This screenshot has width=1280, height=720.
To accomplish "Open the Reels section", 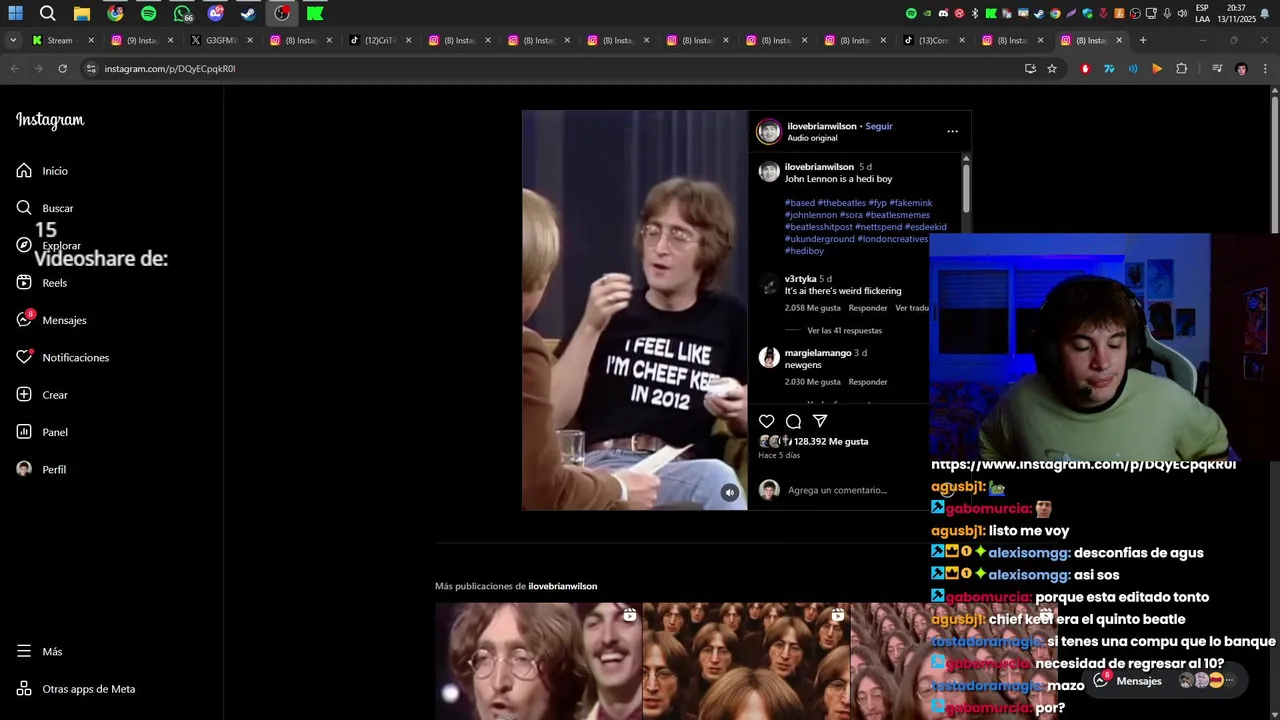I will 42,283.
